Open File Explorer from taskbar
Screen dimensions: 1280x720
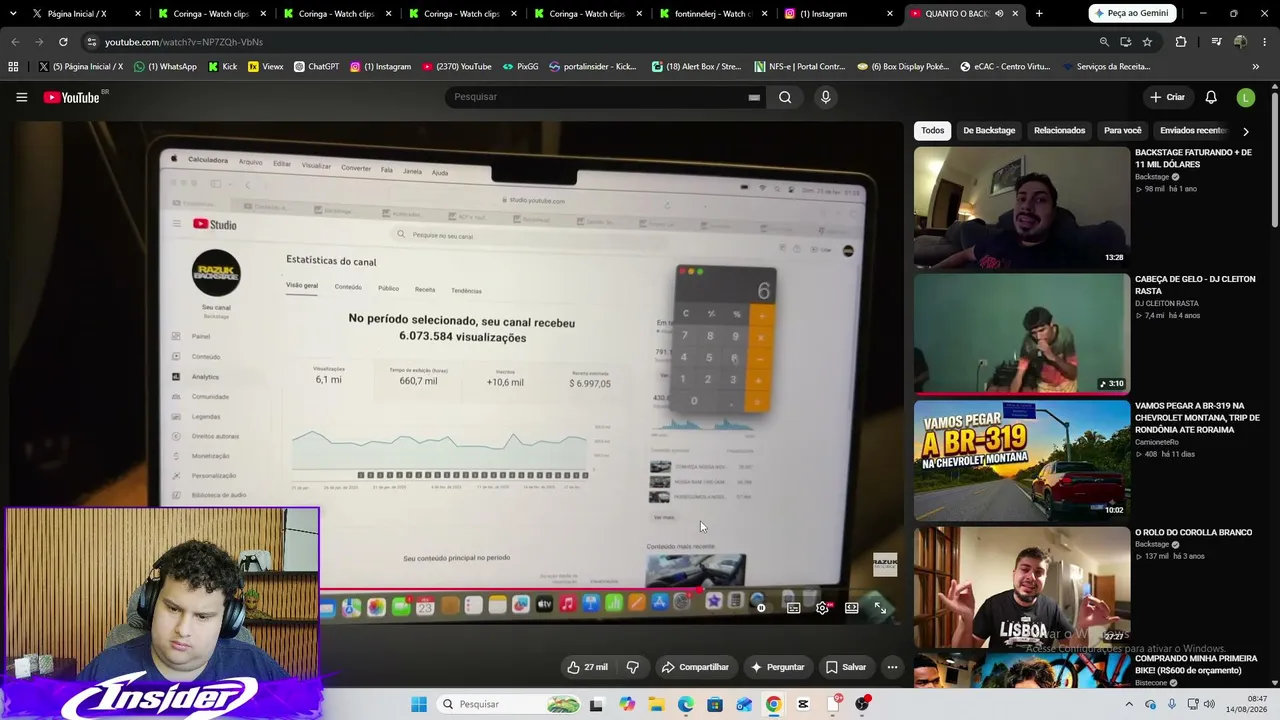coord(656,704)
